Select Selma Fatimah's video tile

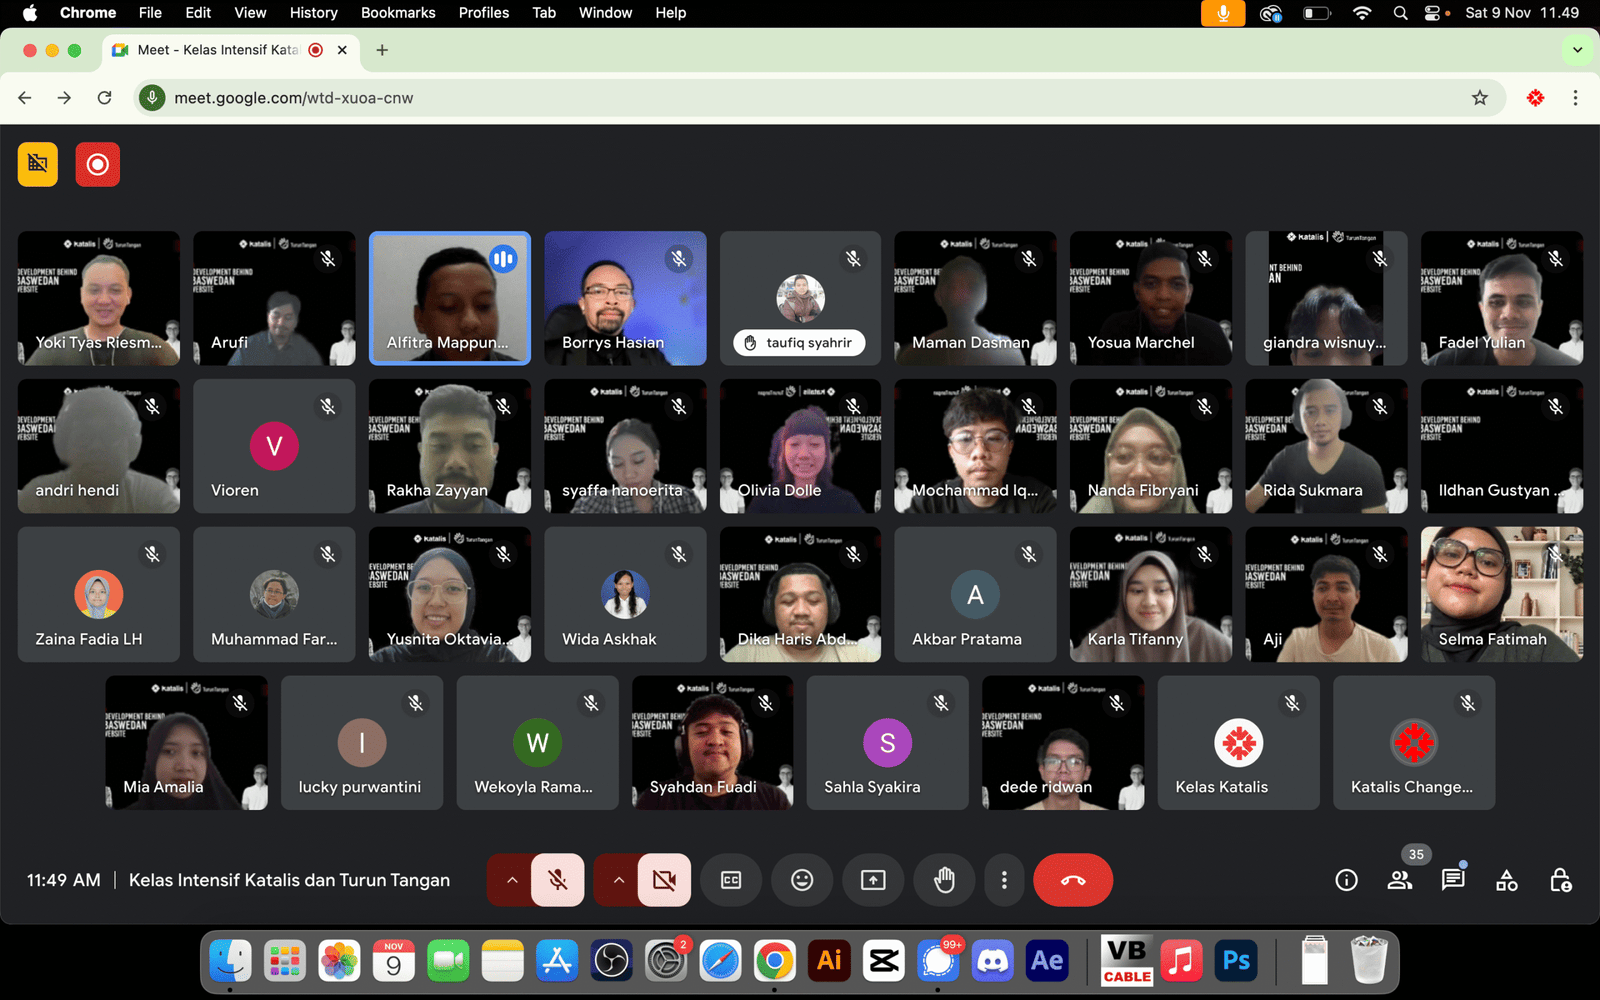pyautogui.click(x=1501, y=594)
